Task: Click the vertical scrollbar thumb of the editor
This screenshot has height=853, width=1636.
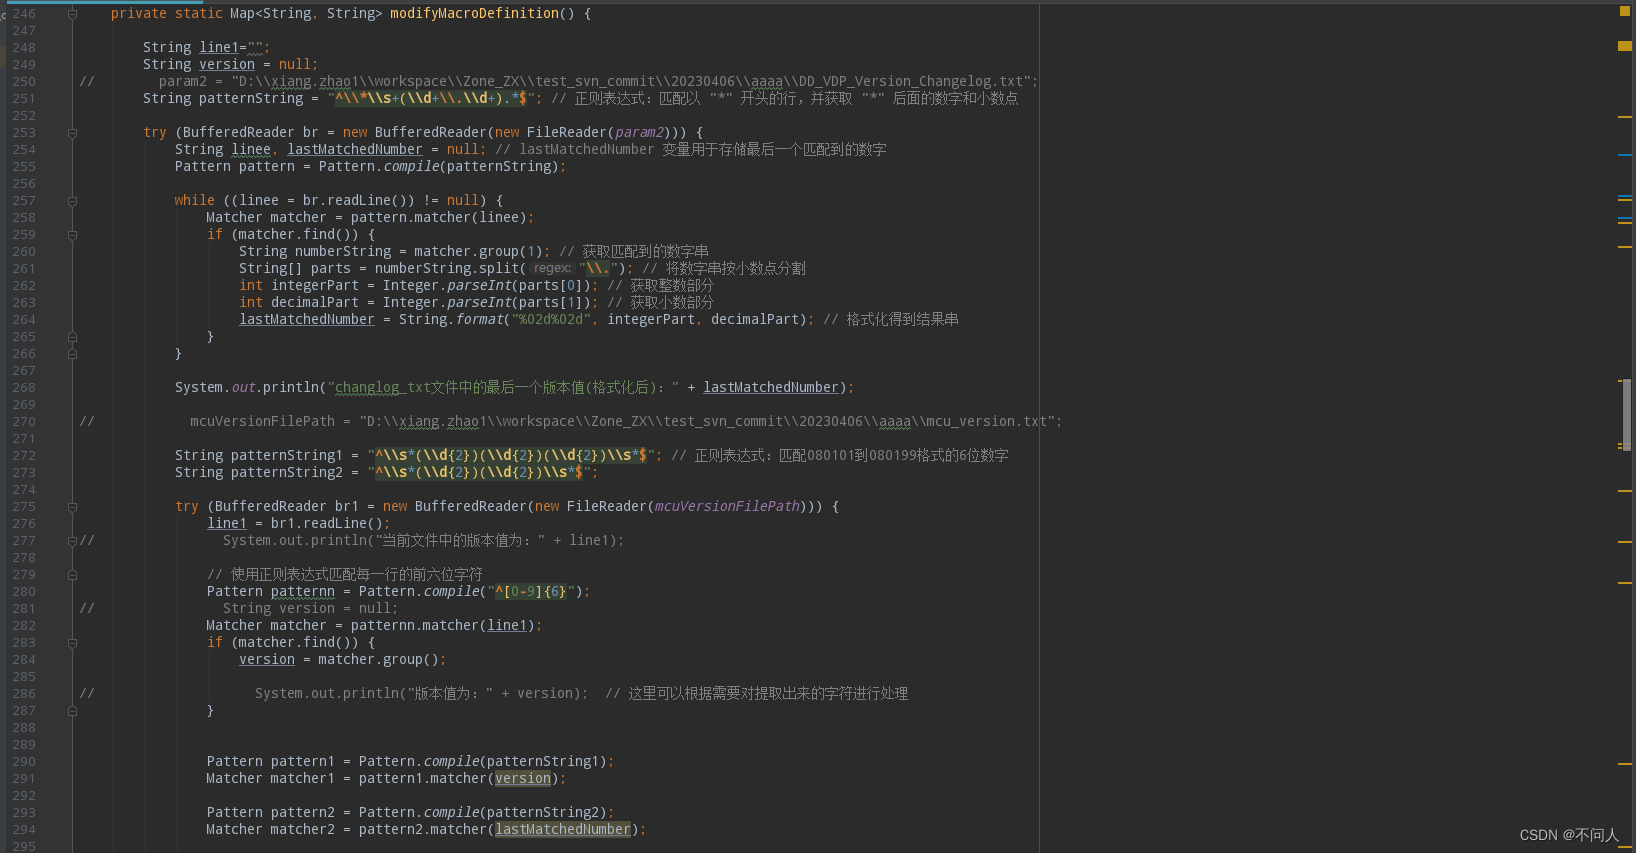Action: (1627, 415)
